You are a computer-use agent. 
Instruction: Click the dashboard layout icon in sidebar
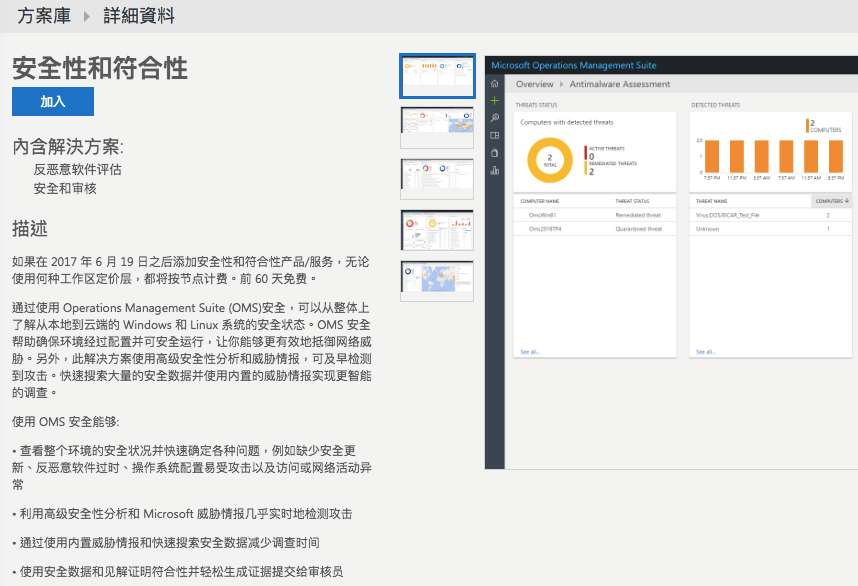[495, 135]
